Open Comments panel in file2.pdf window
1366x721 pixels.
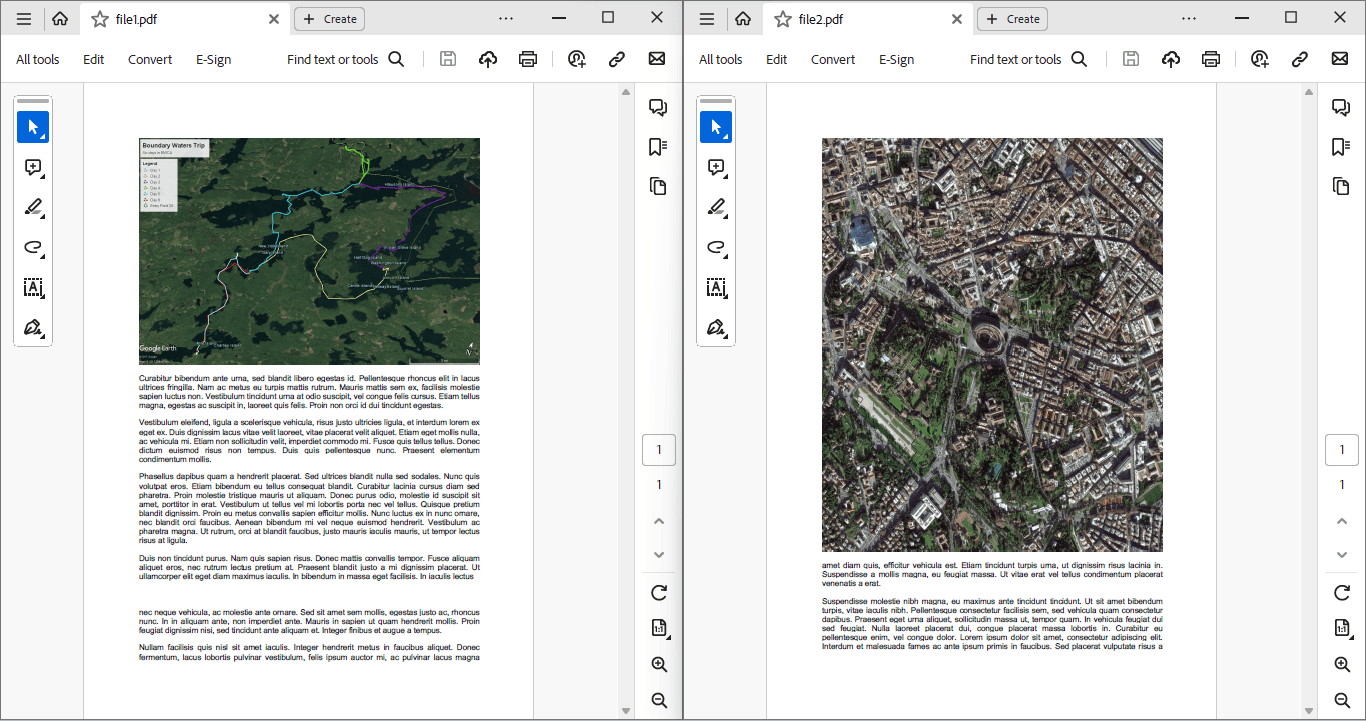point(1341,107)
